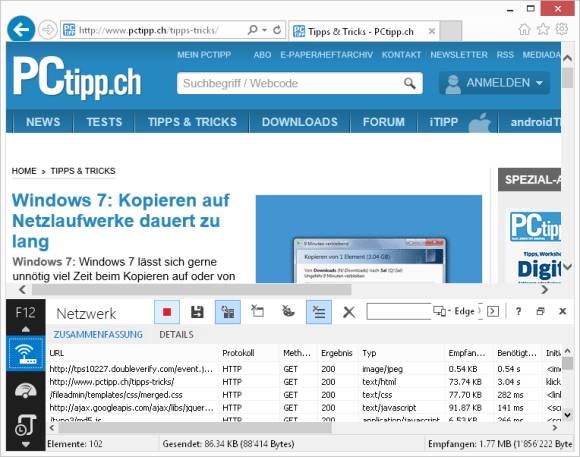The width and height of the screenshot is (580, 457).
Task: Stop network traffic capturing with red button
Action: coord(167,312)
